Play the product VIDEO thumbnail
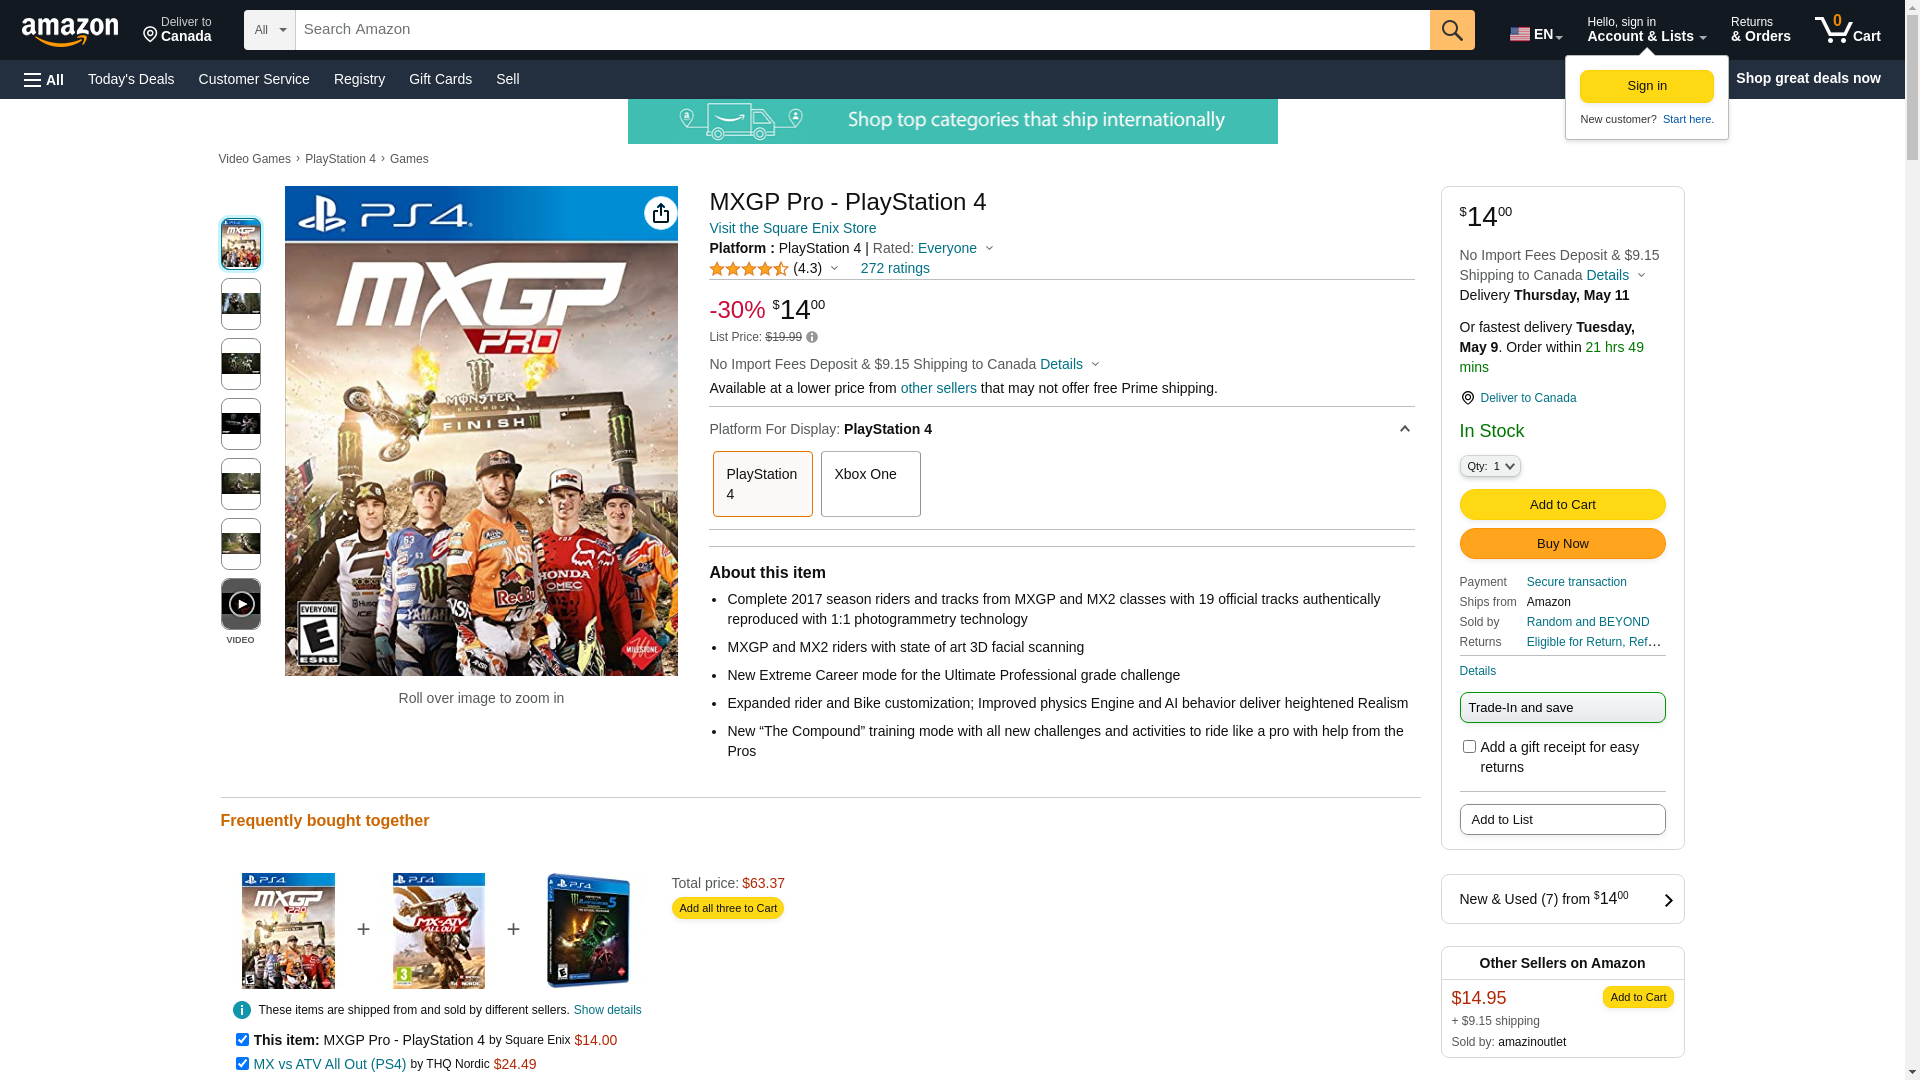The image size is (1920, 1080). [x=241, y=604]
